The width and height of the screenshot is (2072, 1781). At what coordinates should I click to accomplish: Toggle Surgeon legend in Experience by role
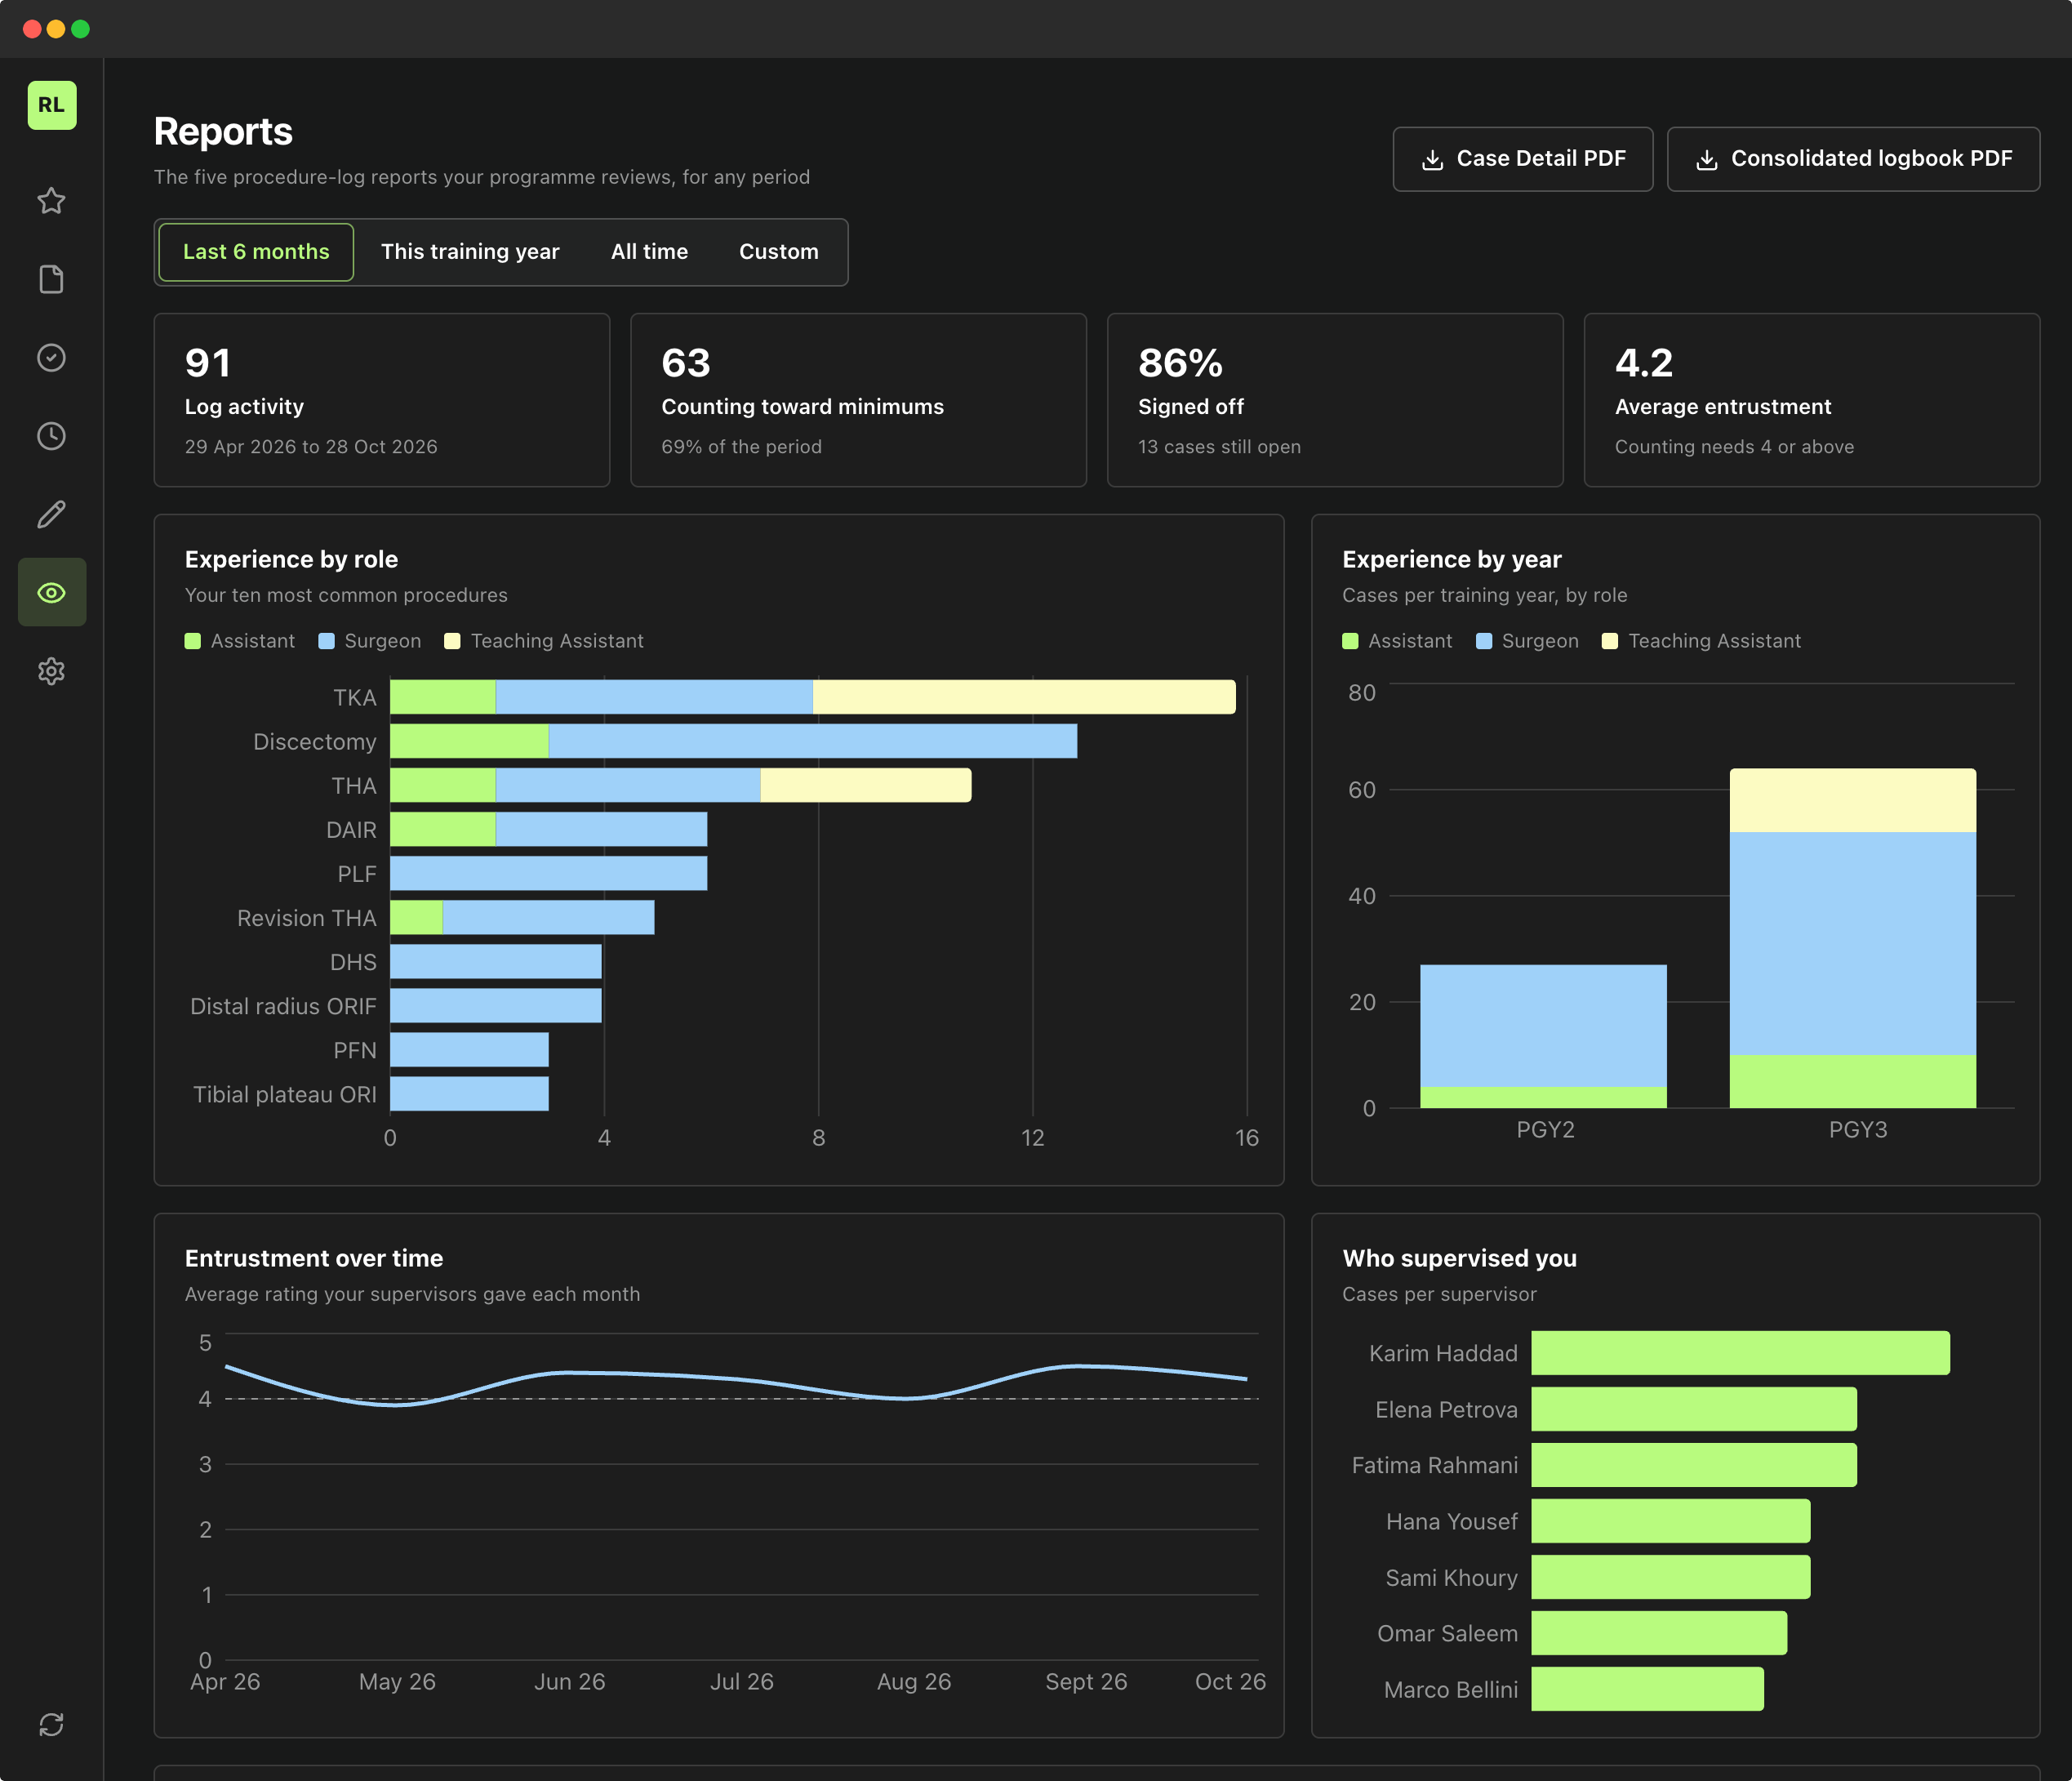click(x=370, y=641)
